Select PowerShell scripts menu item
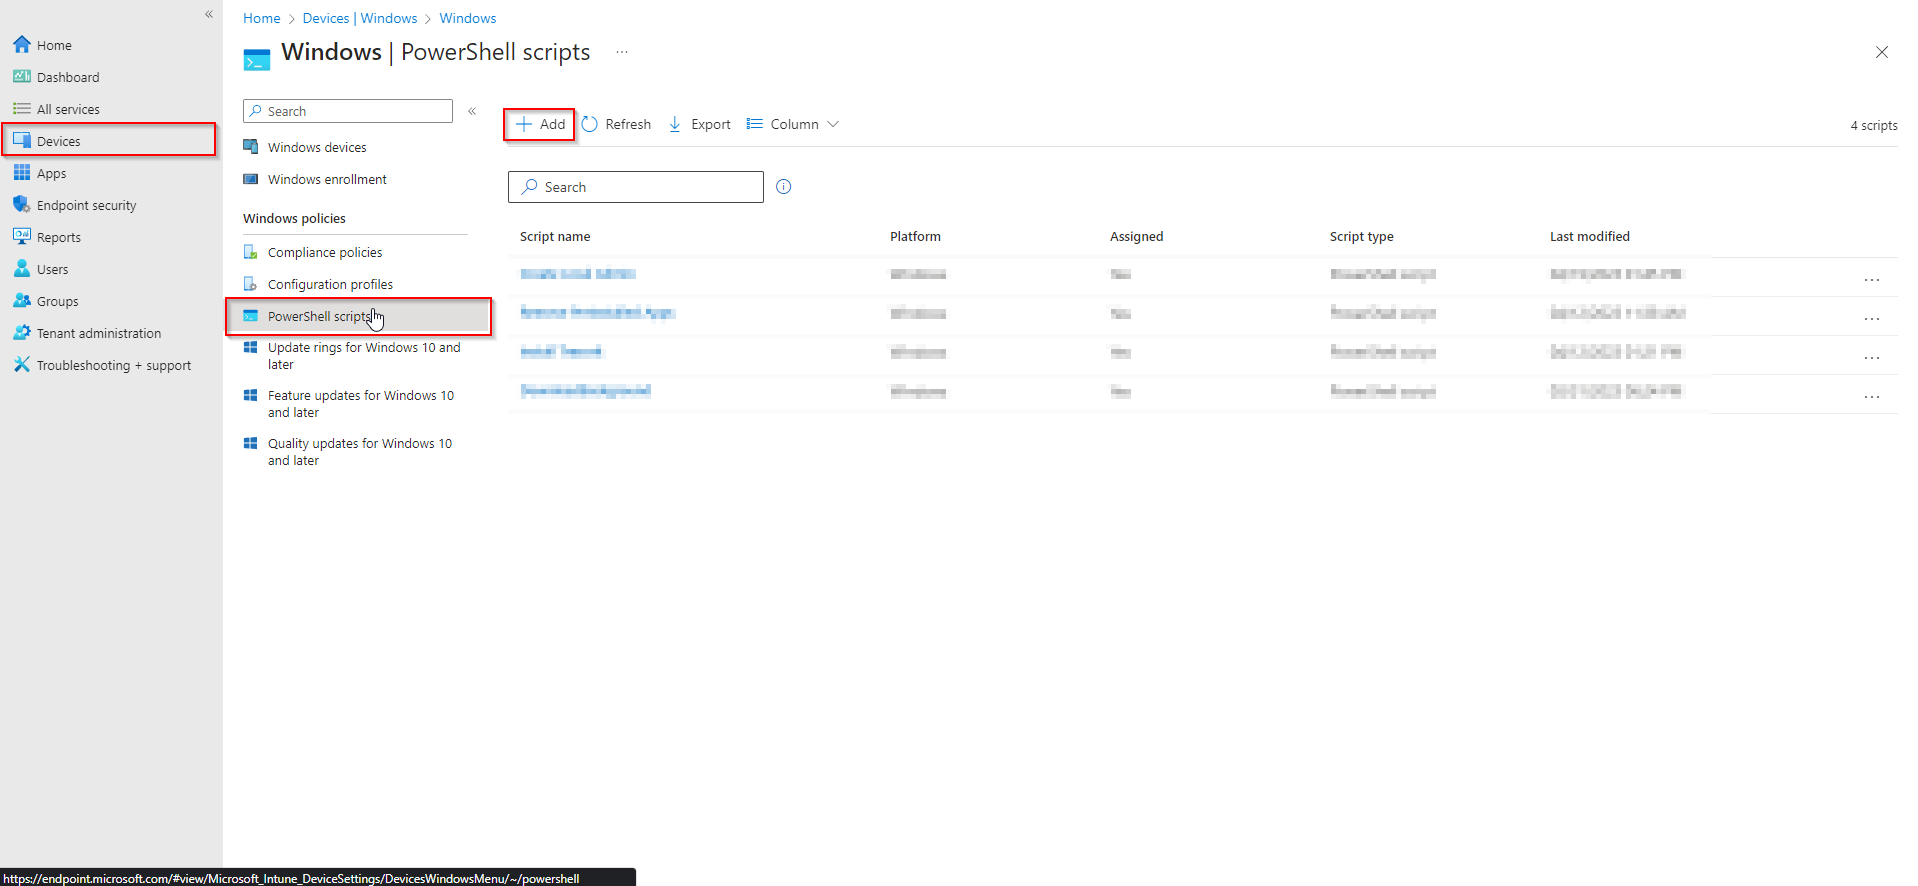Viewport: 1918px width, 886px height. click(x=360, y=316)
